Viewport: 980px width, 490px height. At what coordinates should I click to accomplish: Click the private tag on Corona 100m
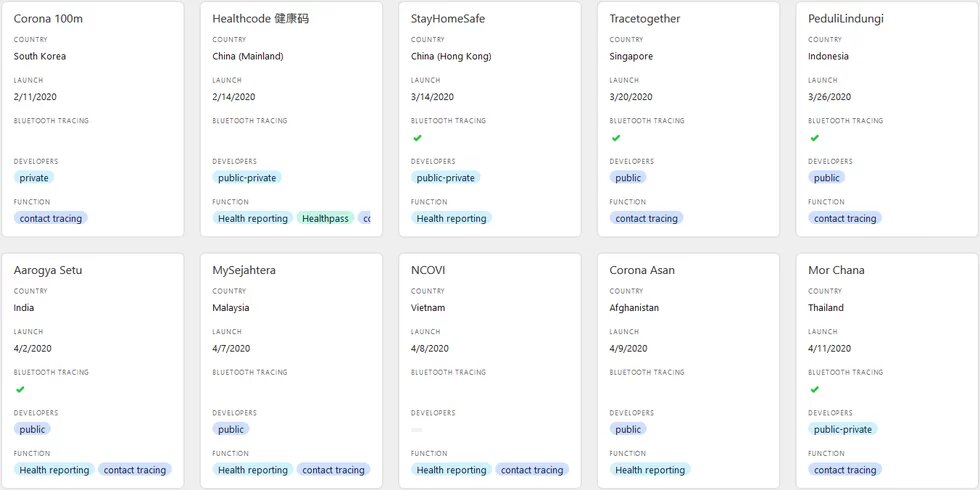click(34, 178)
